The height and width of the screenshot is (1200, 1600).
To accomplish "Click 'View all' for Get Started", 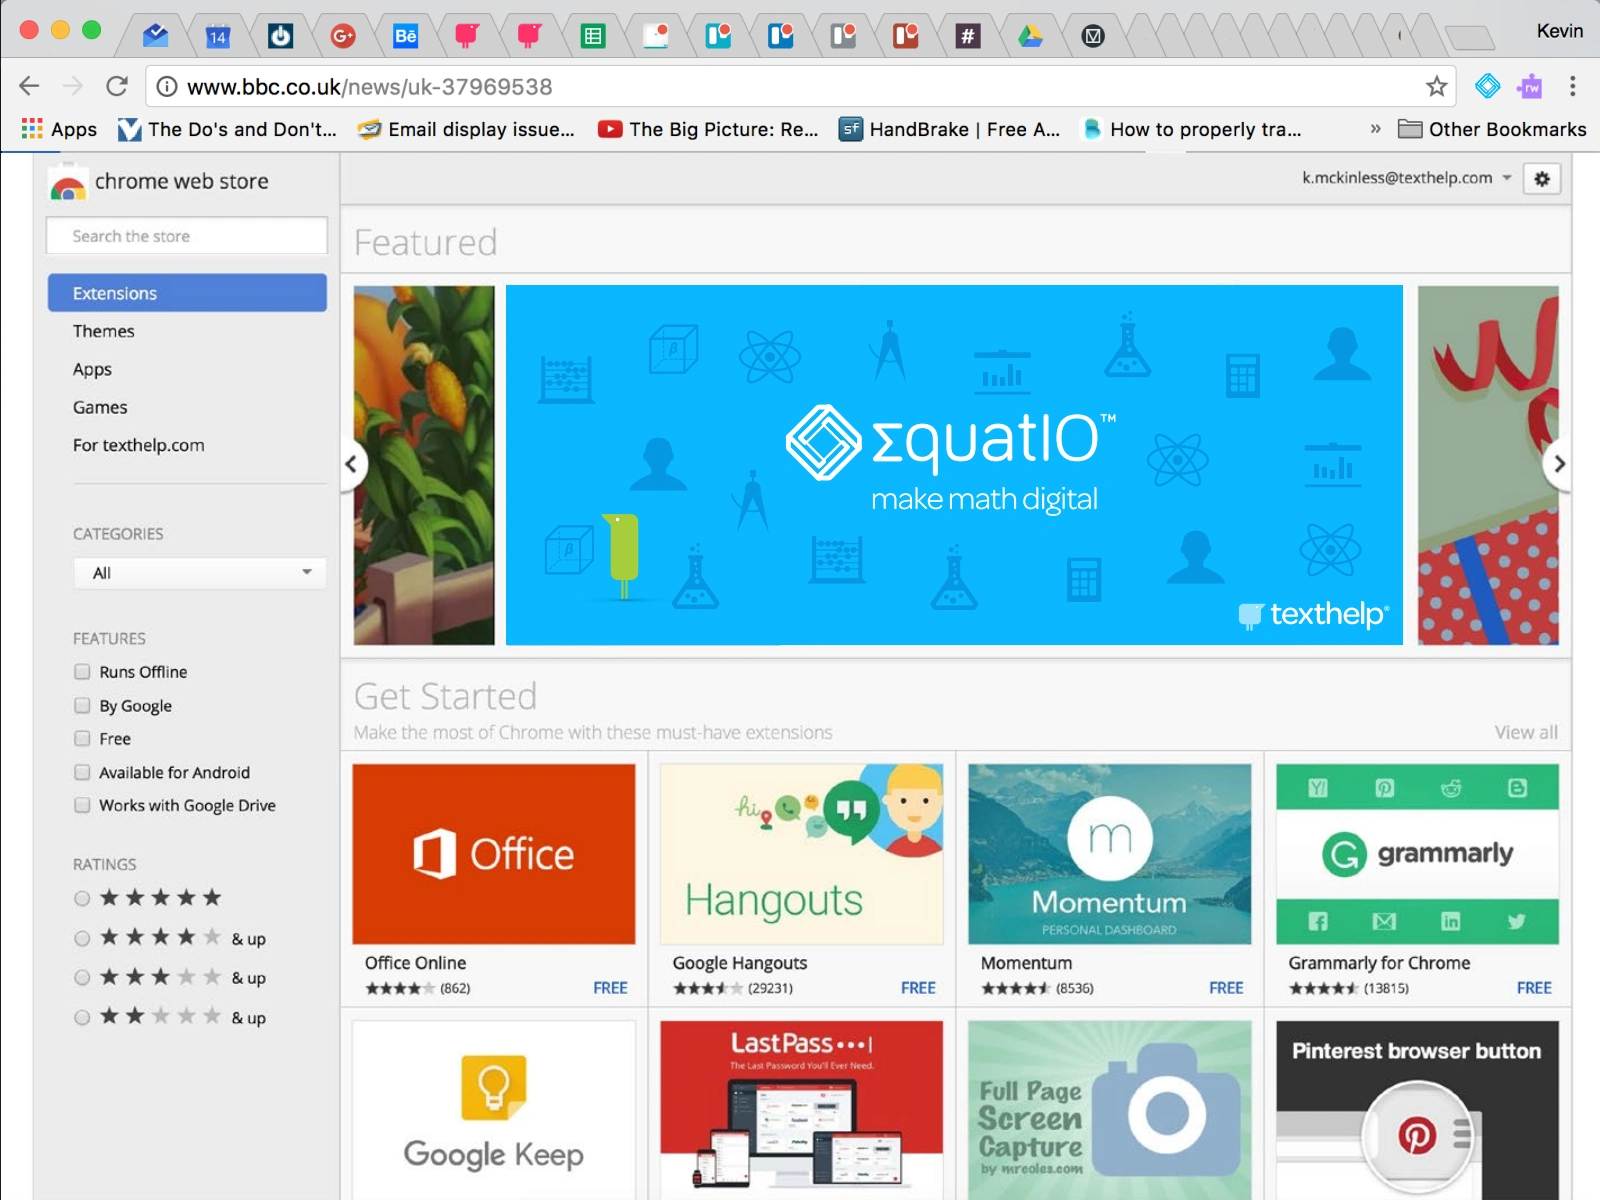I will coord(1526,732).
